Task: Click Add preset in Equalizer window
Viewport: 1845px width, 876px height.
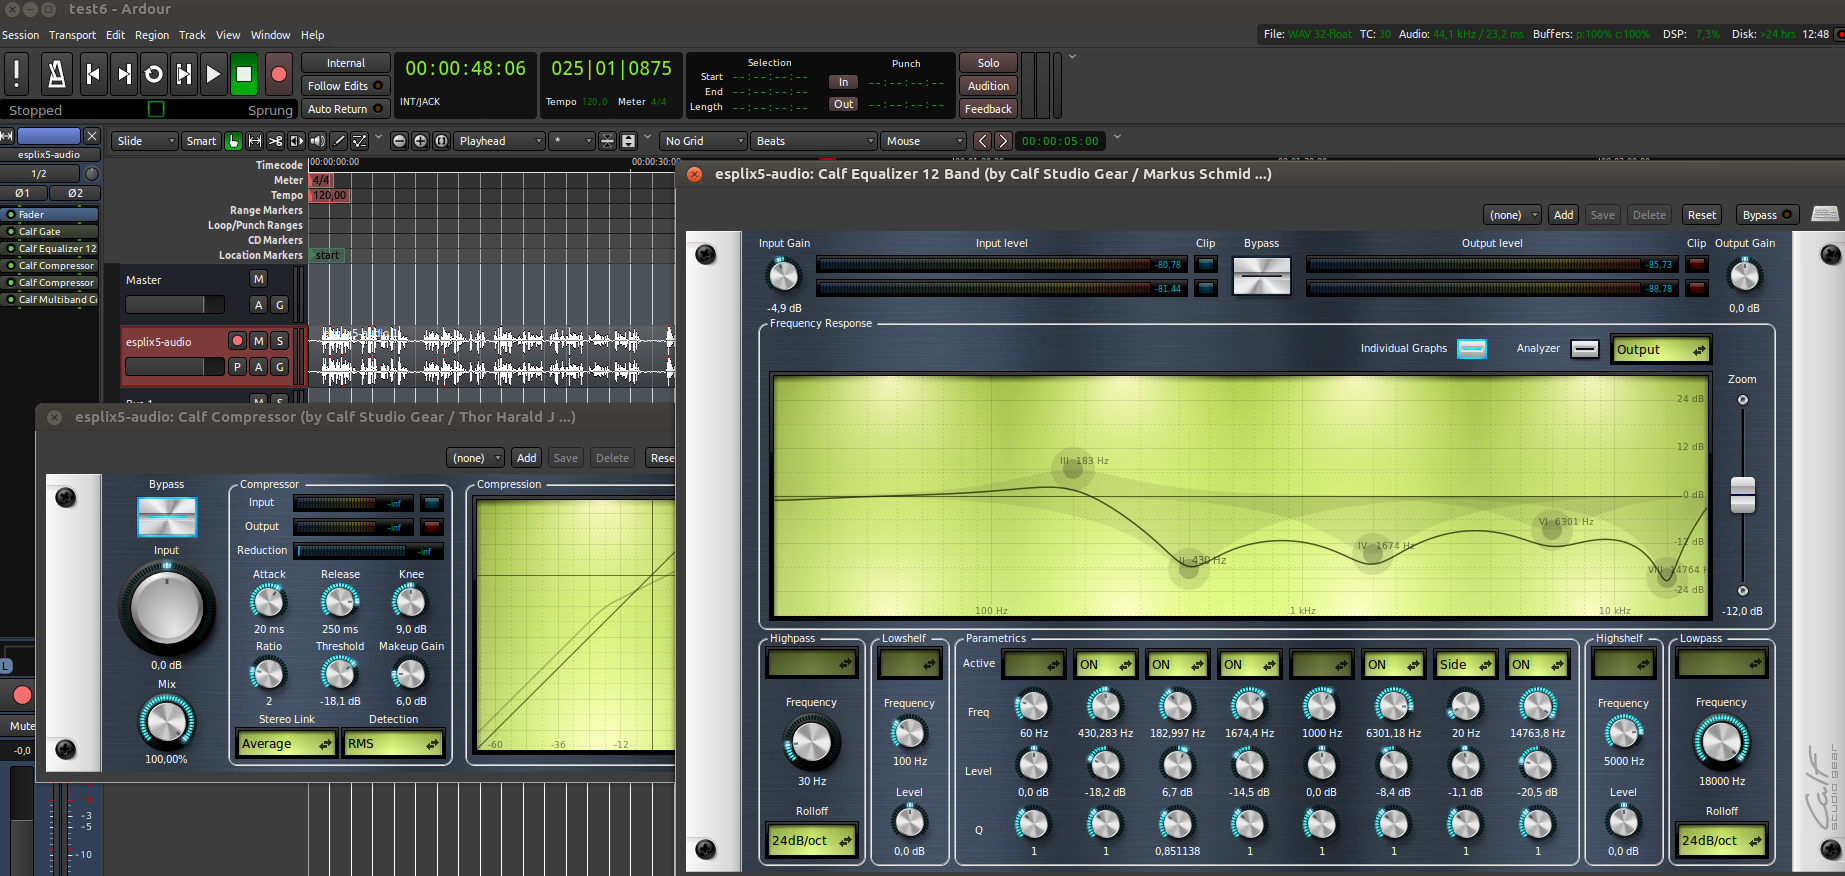Action: [1563, 215]
